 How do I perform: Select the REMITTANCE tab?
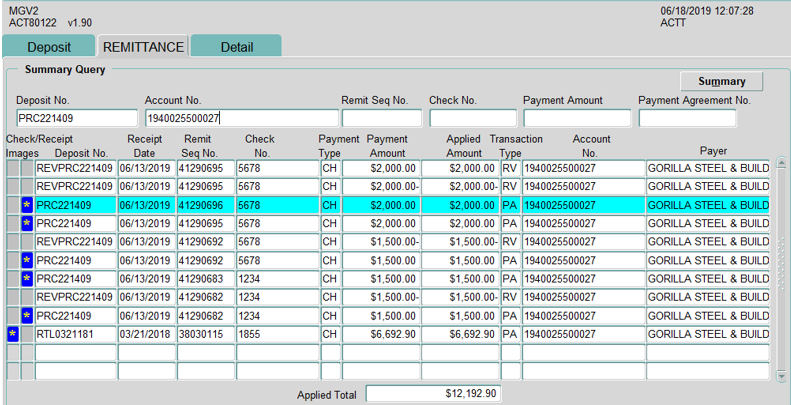pos(143,47)
